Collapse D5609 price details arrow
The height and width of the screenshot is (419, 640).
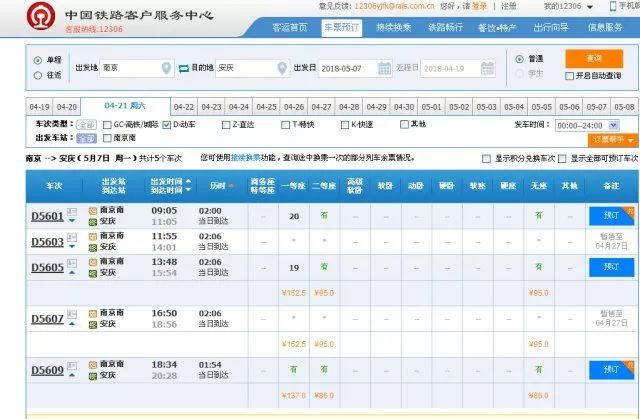72,375
